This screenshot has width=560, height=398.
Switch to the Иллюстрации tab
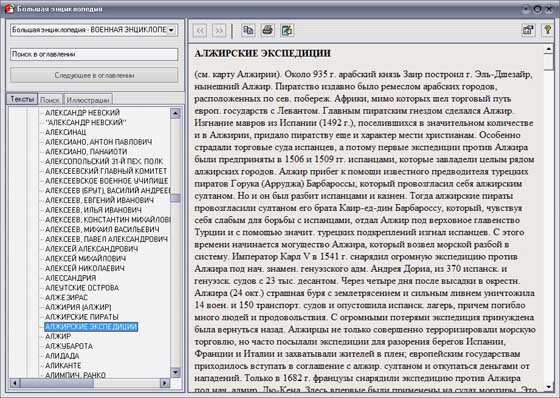pyautogui.click(x=88, y=100)
